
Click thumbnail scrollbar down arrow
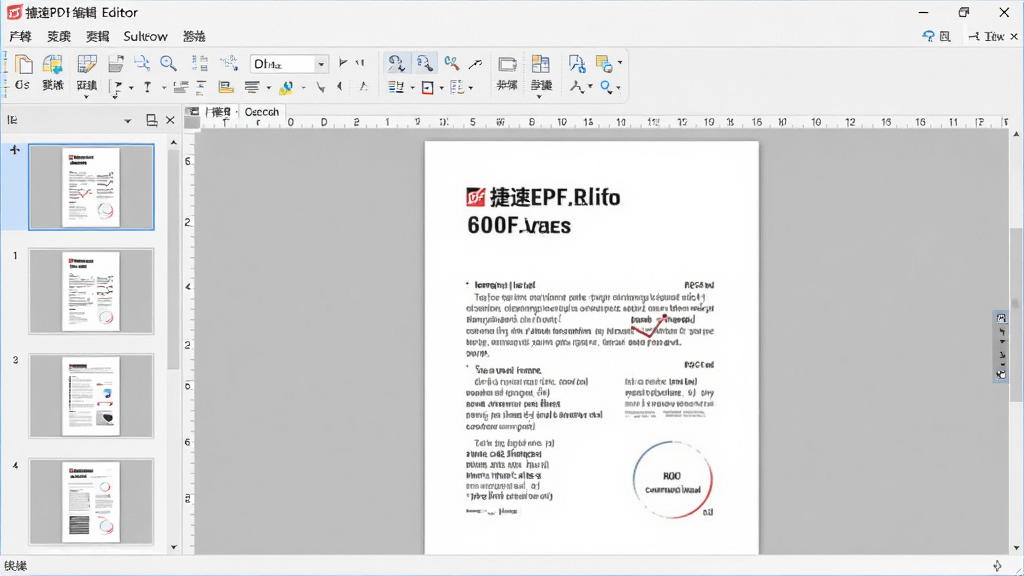click(x=174, y=547)
